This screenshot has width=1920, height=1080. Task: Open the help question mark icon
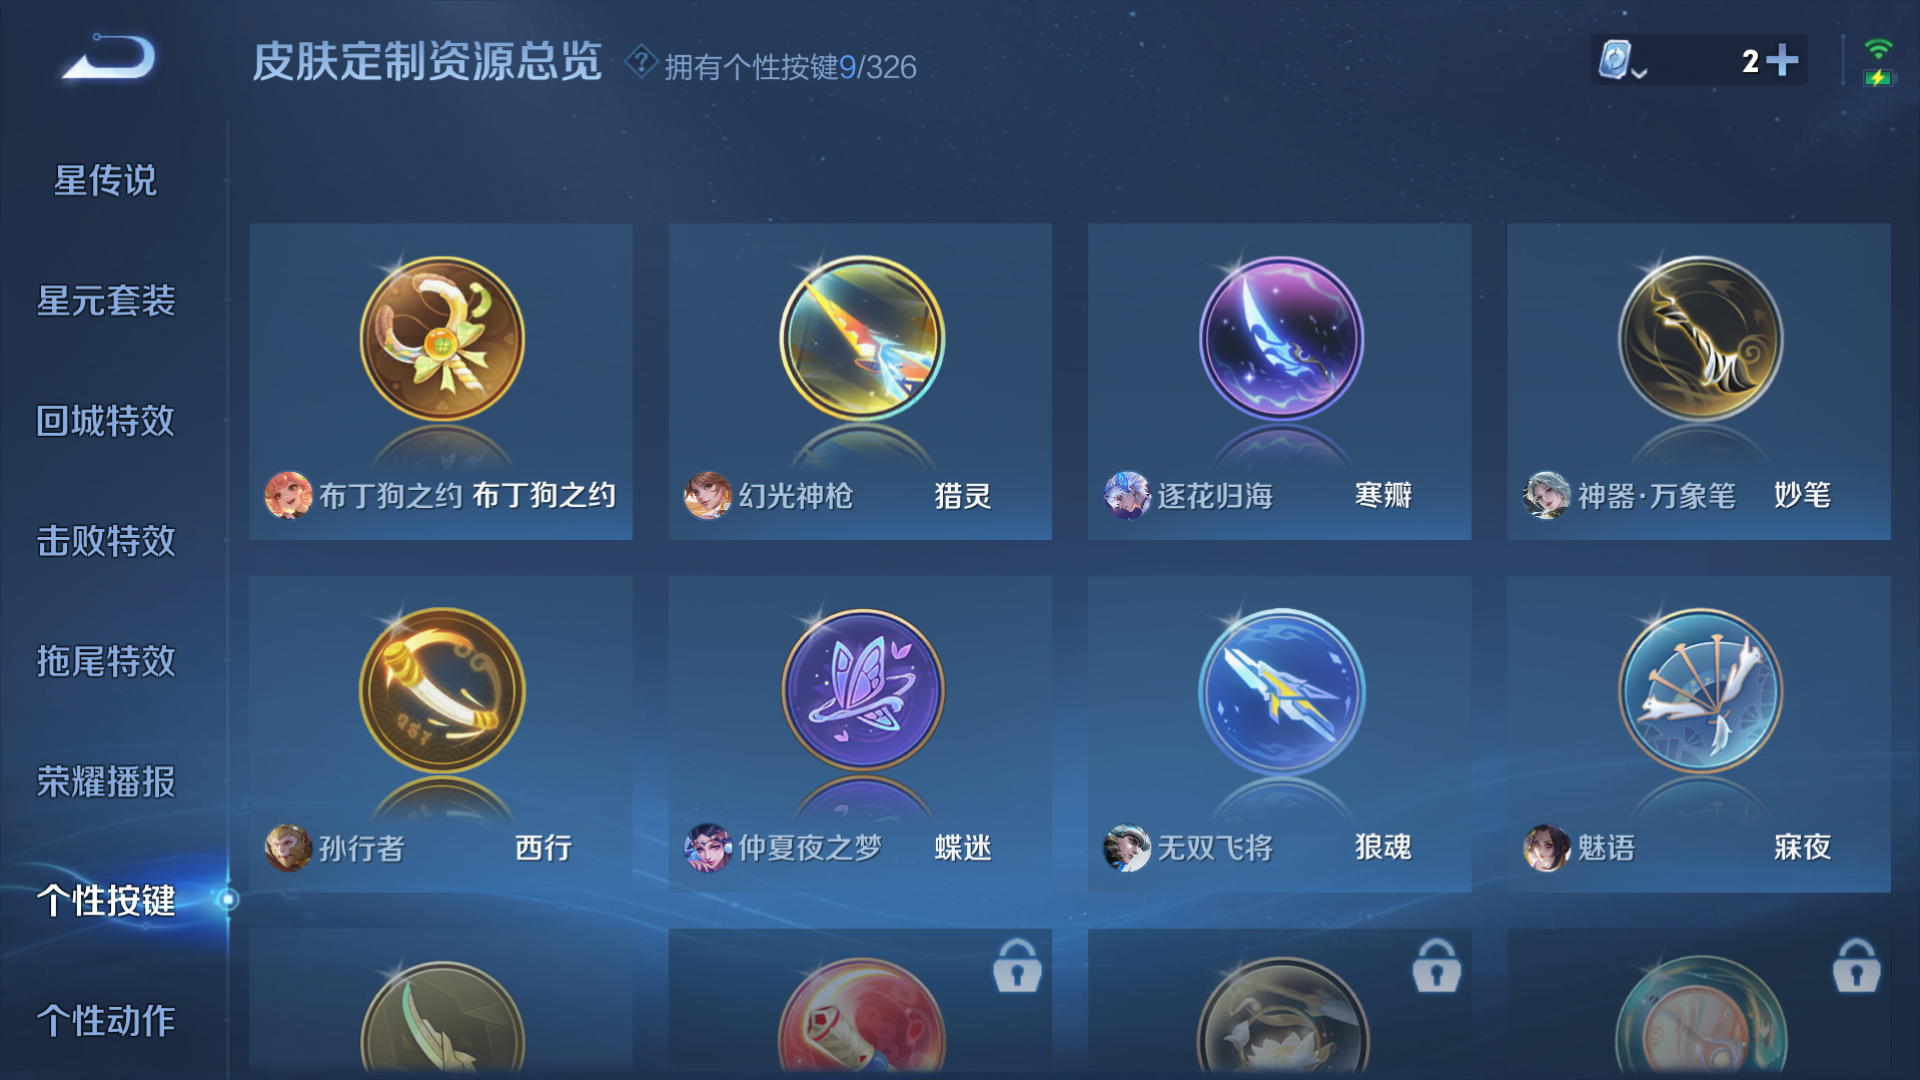640,62
